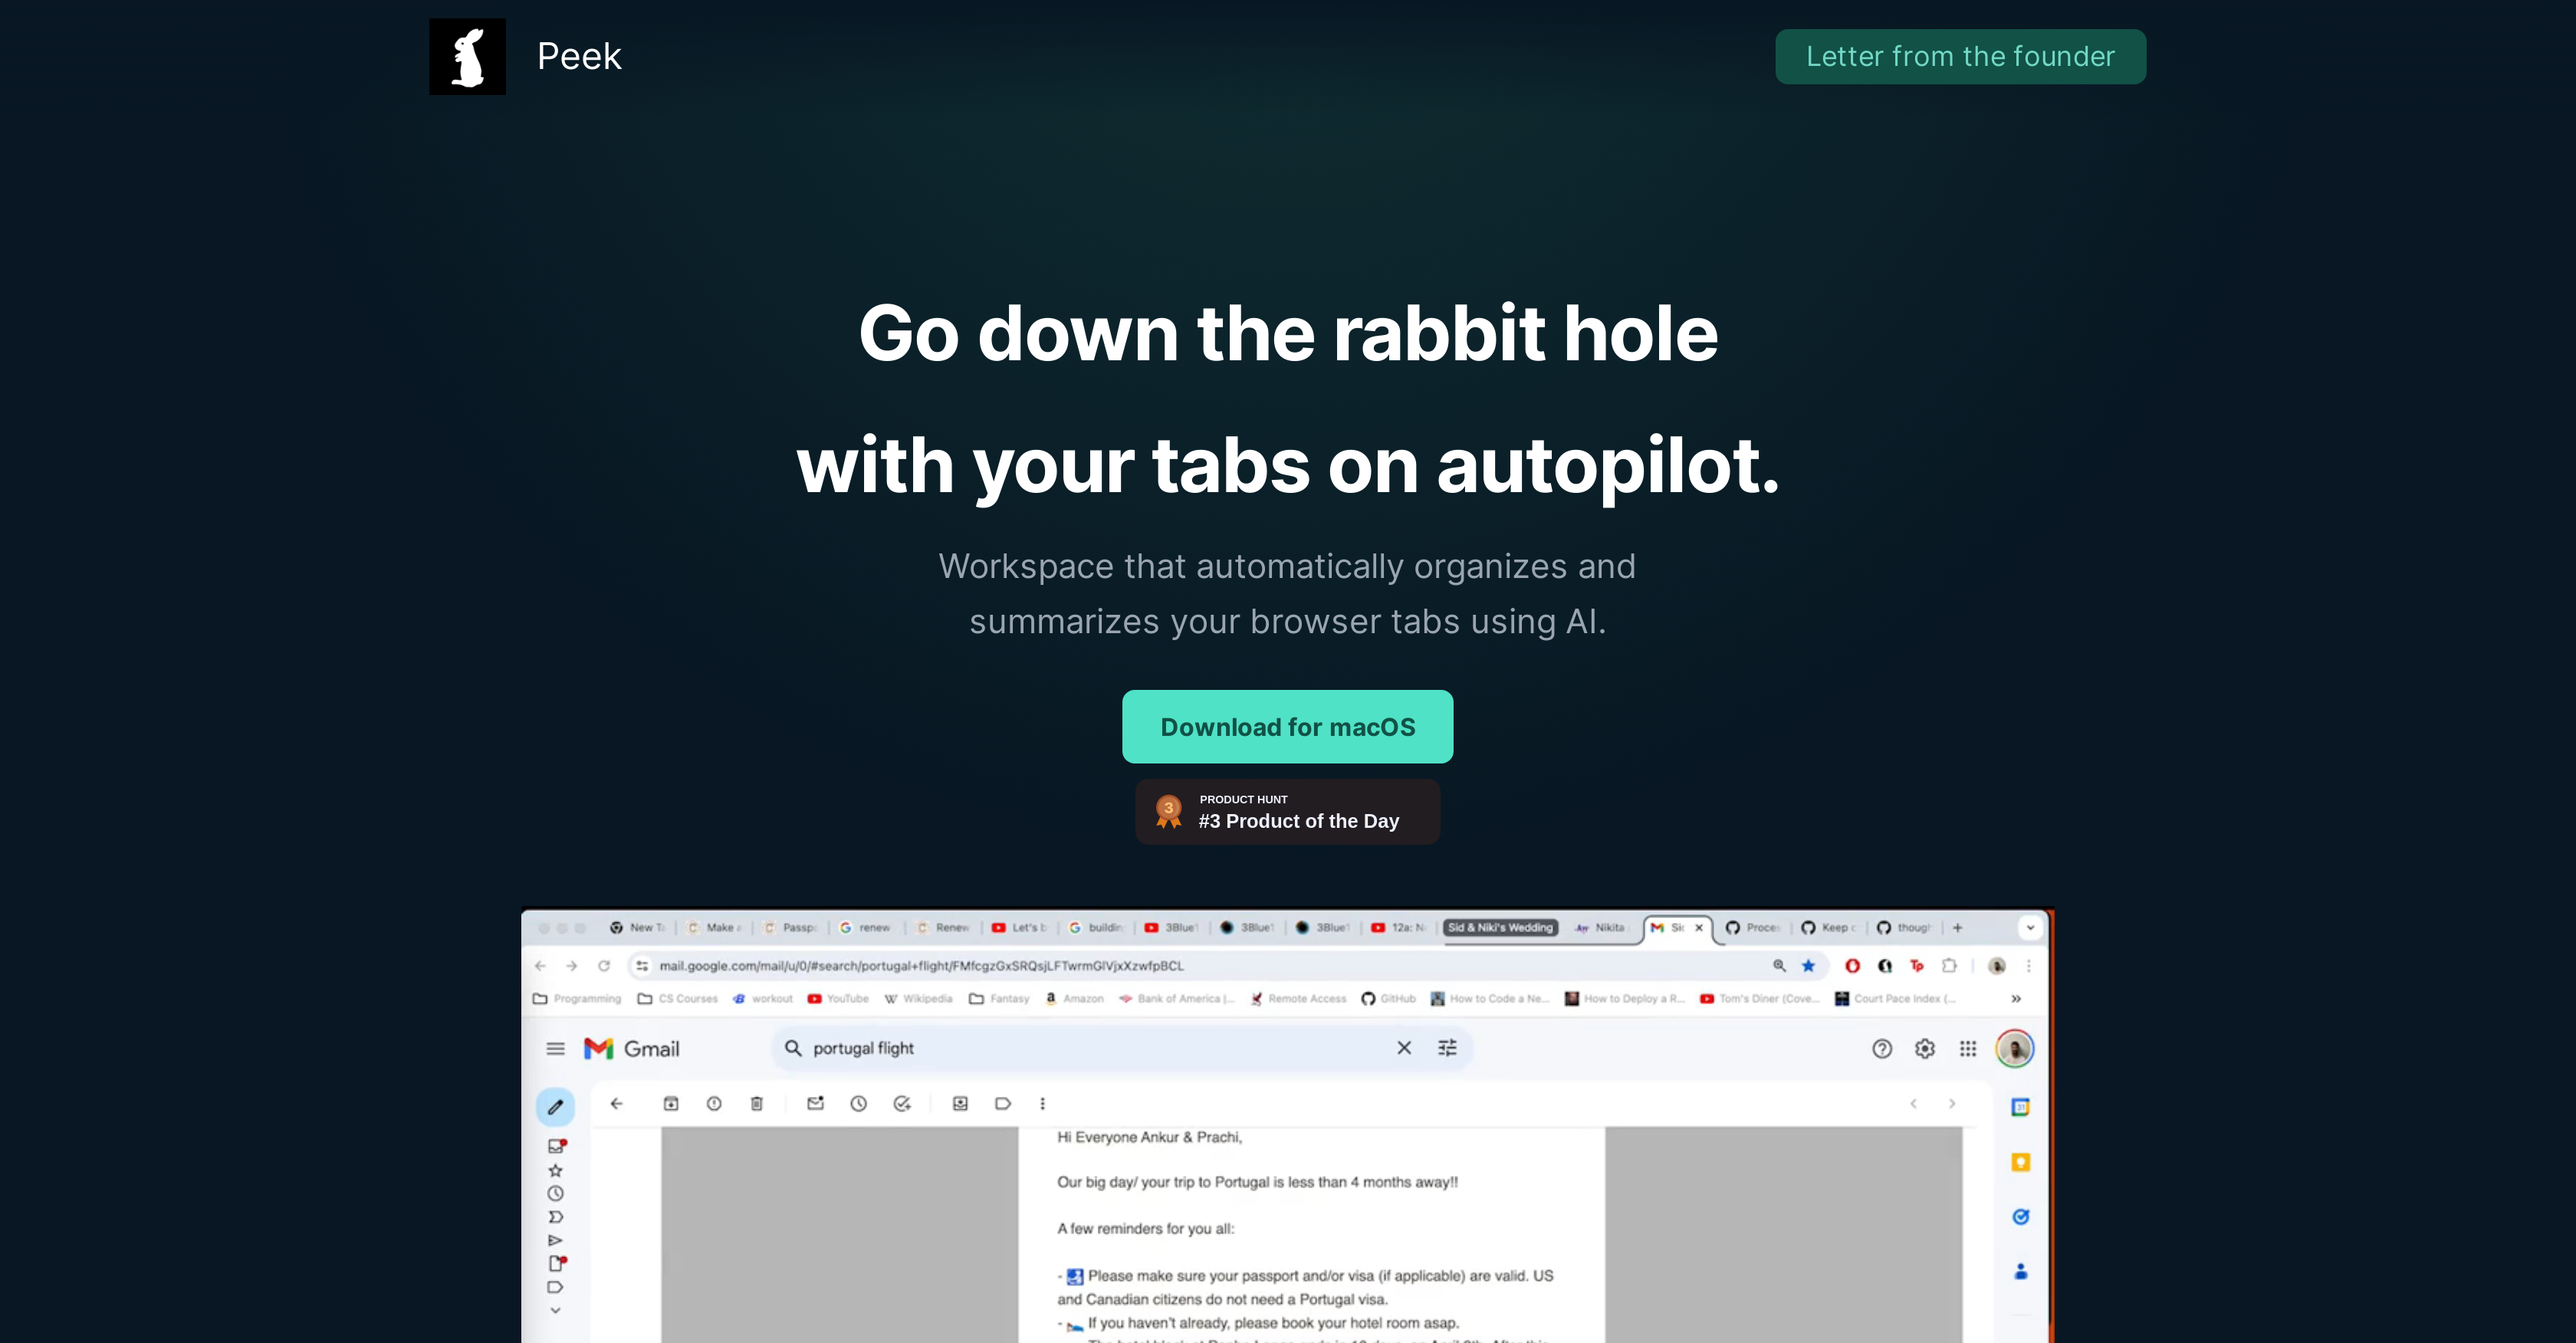Compose a new email with the pencil icon
2576x1343 pixels.
pyautogui.click(x=556, y=1107)
